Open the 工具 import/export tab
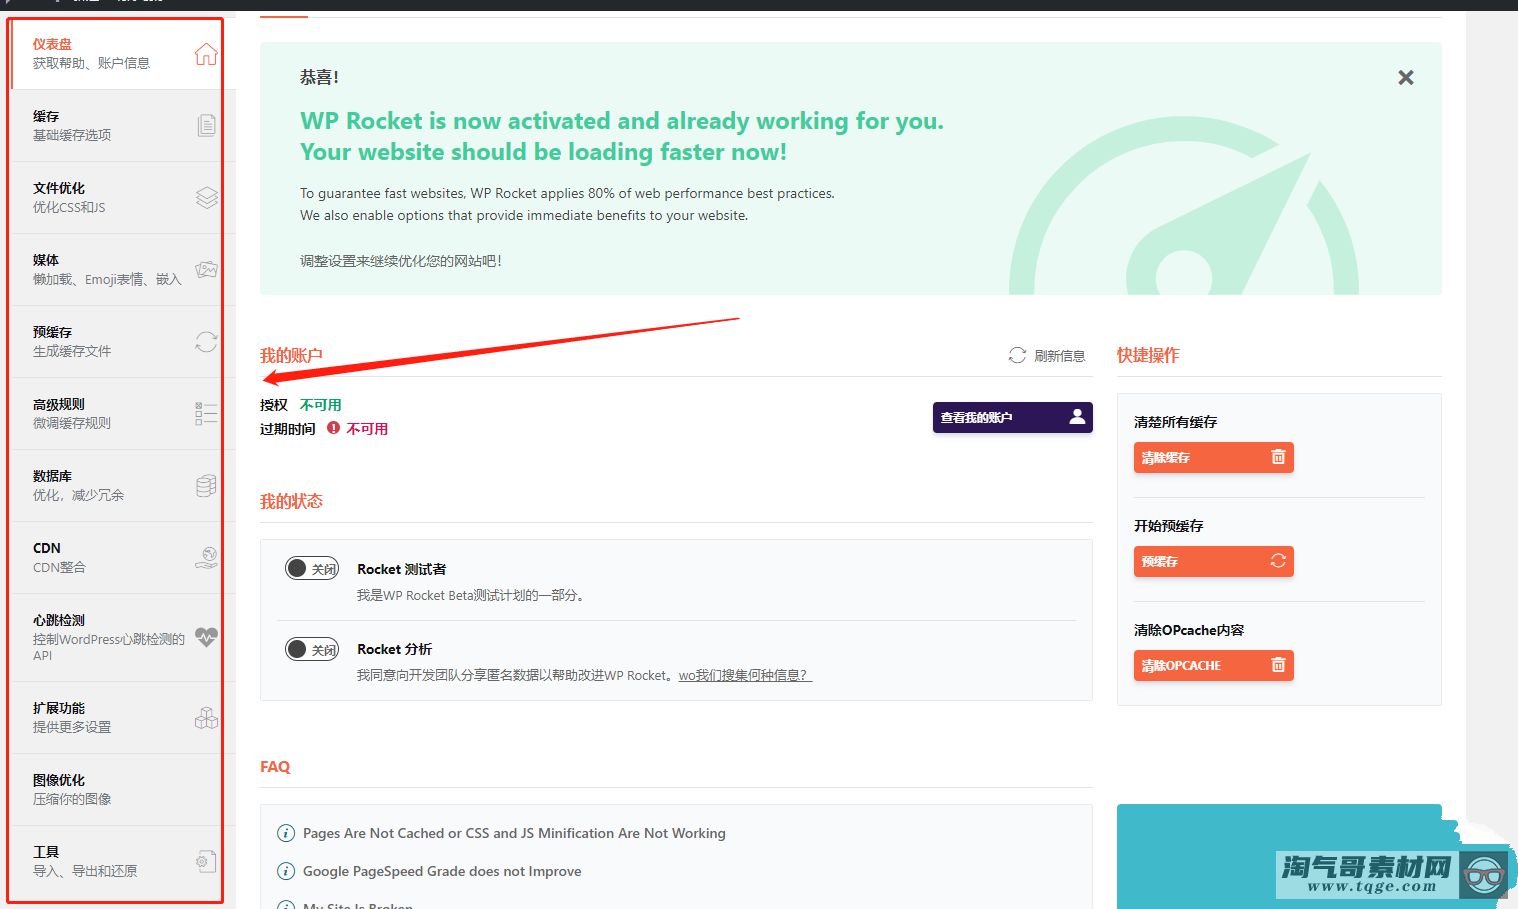This screenshot has height=909, width=1518. tap(123, 862)
